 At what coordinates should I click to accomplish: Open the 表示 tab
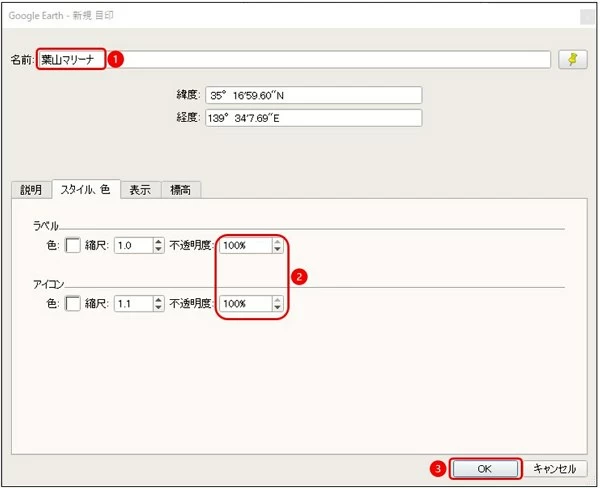point(140,190)
